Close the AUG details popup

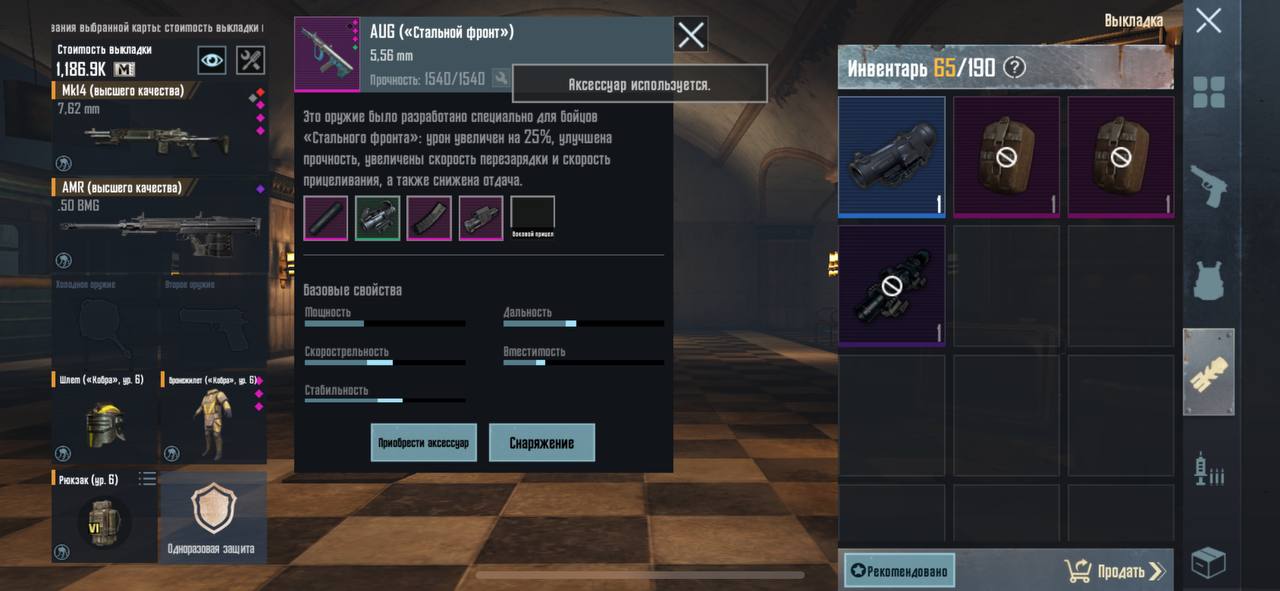(x=691, y=36)
